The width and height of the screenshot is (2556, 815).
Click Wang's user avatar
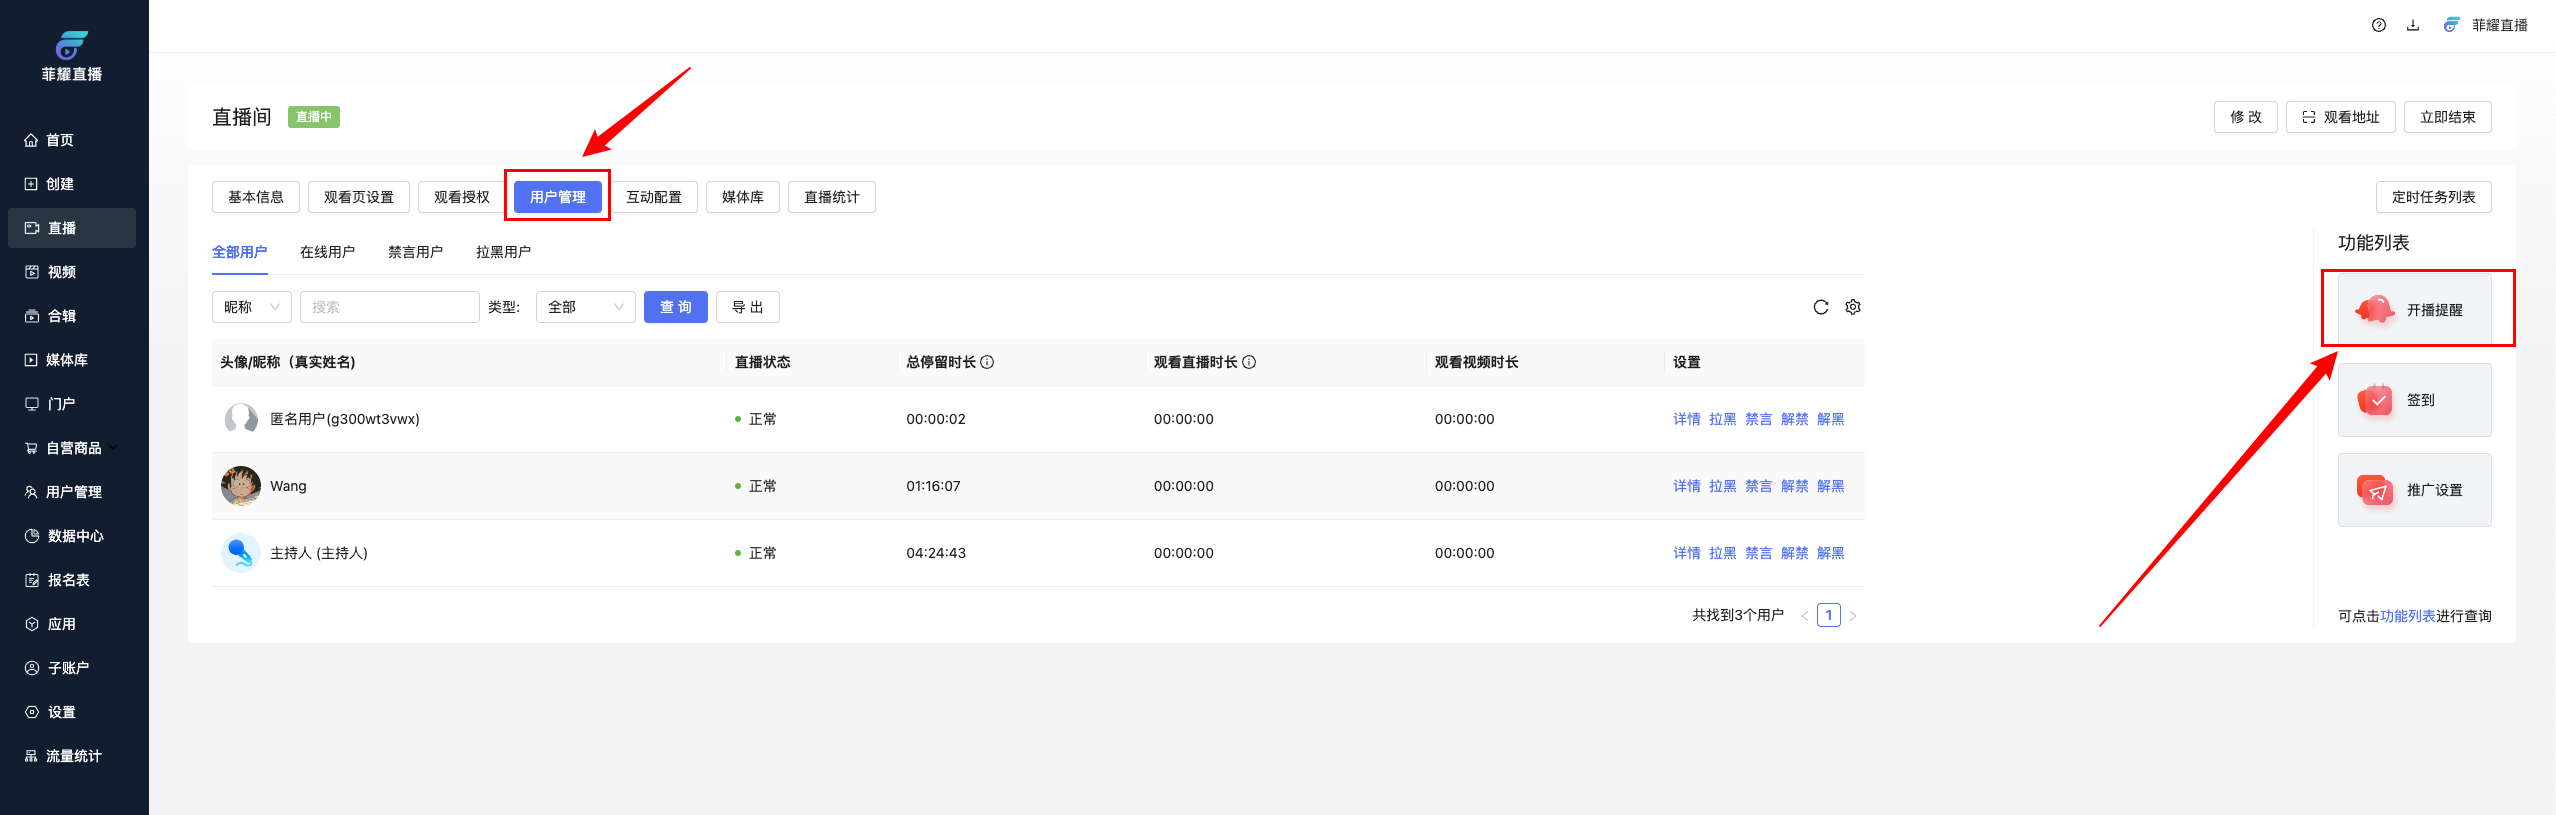240,486
